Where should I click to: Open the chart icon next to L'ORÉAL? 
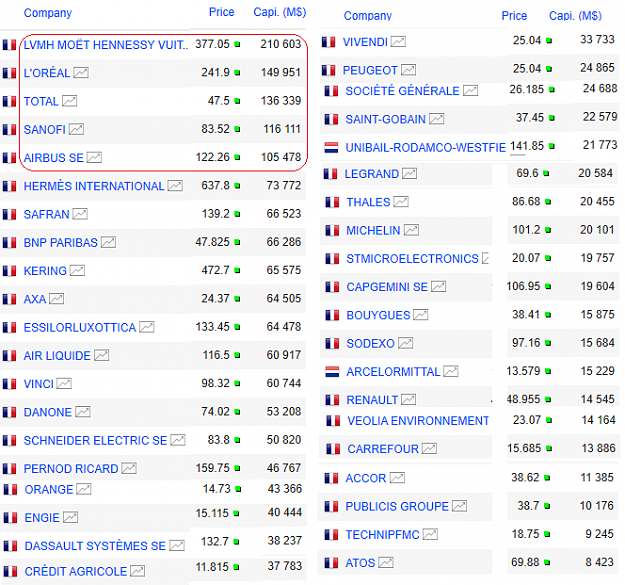[81, 73]
